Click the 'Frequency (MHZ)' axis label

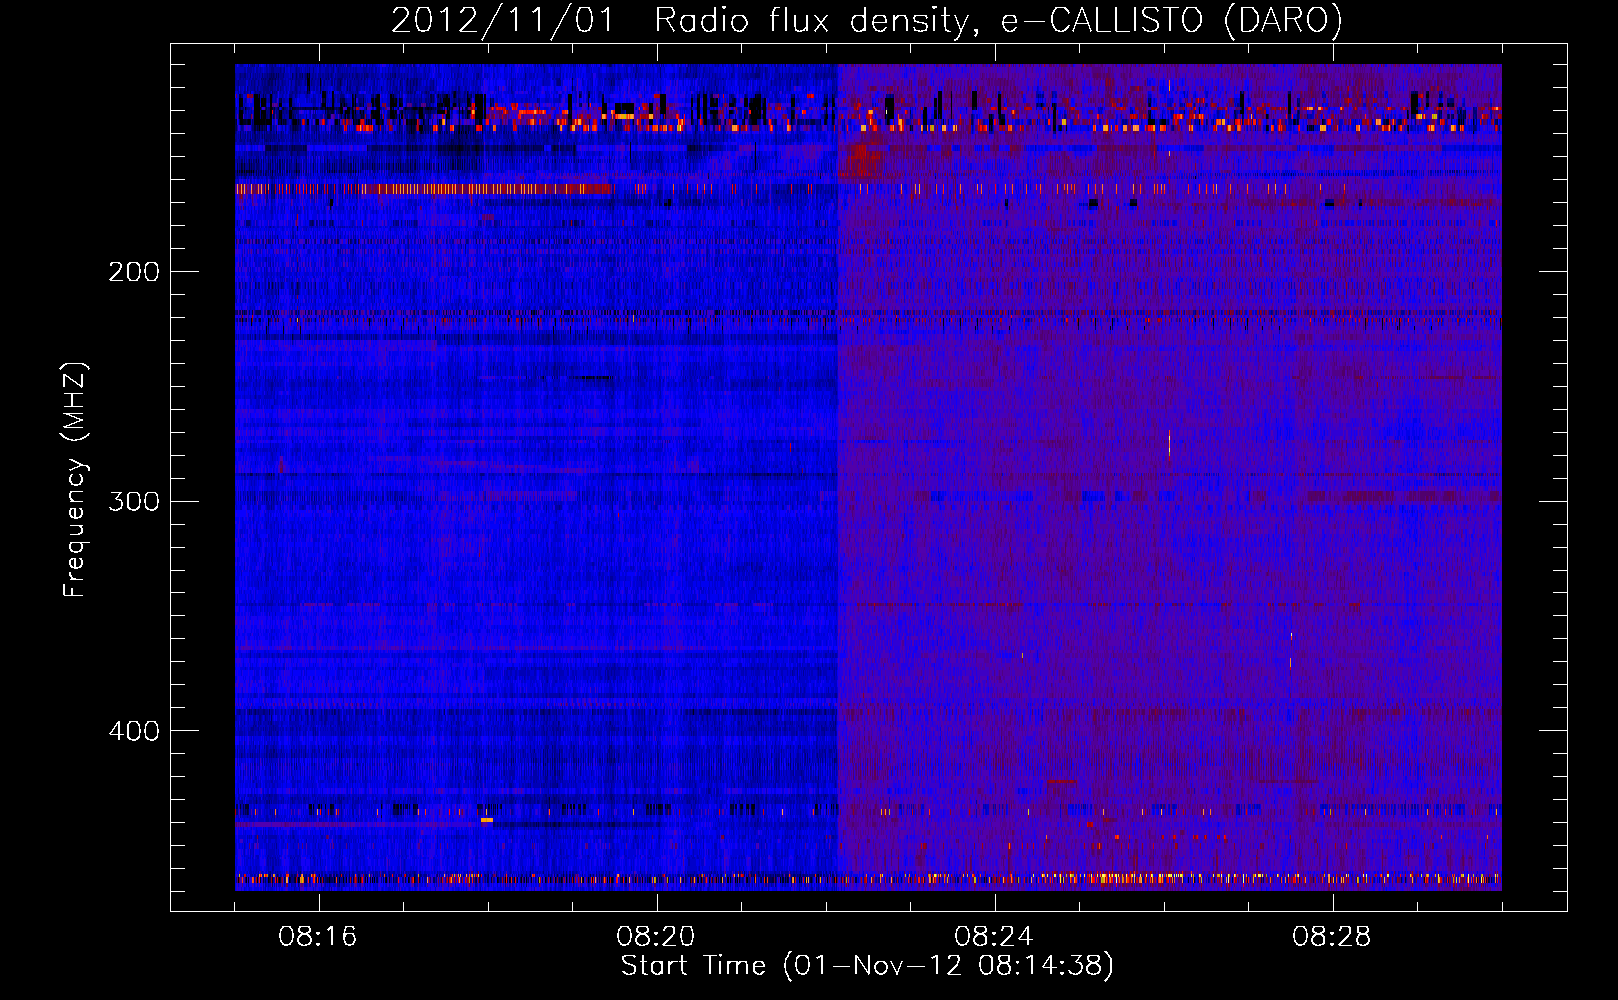(x=75, y=480)
